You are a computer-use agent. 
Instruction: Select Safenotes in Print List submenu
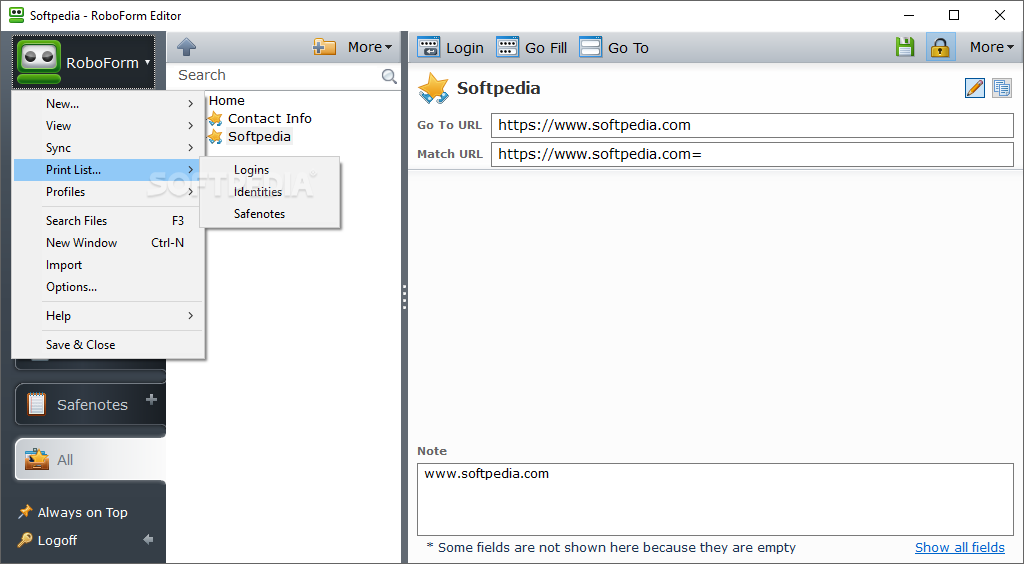[x=270, y=213]
